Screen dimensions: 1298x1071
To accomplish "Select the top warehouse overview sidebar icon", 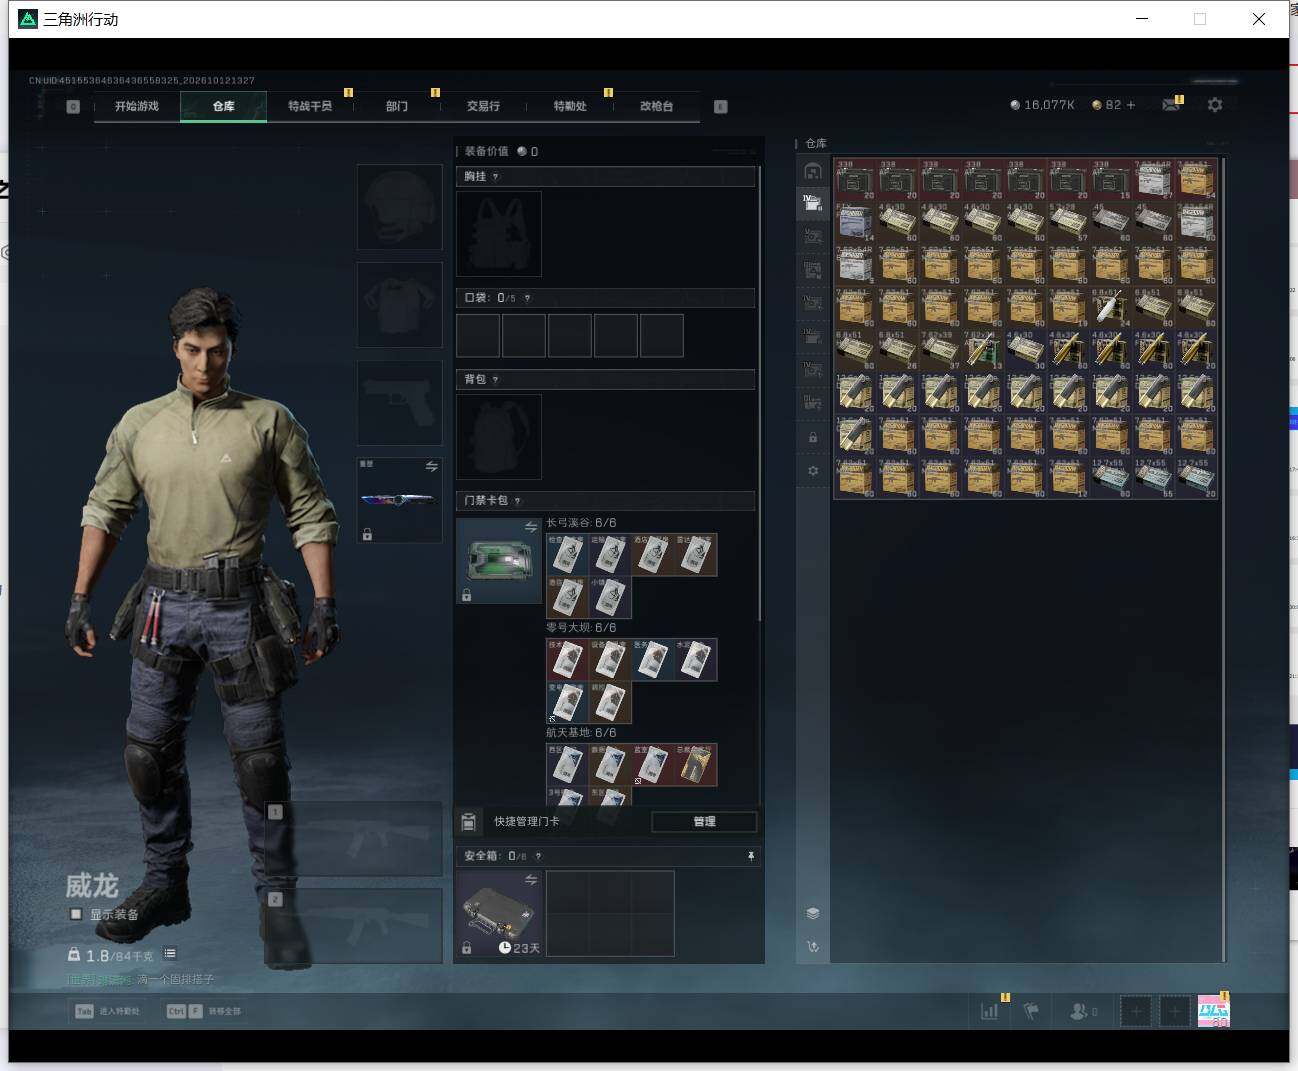I will pos(812,172).
